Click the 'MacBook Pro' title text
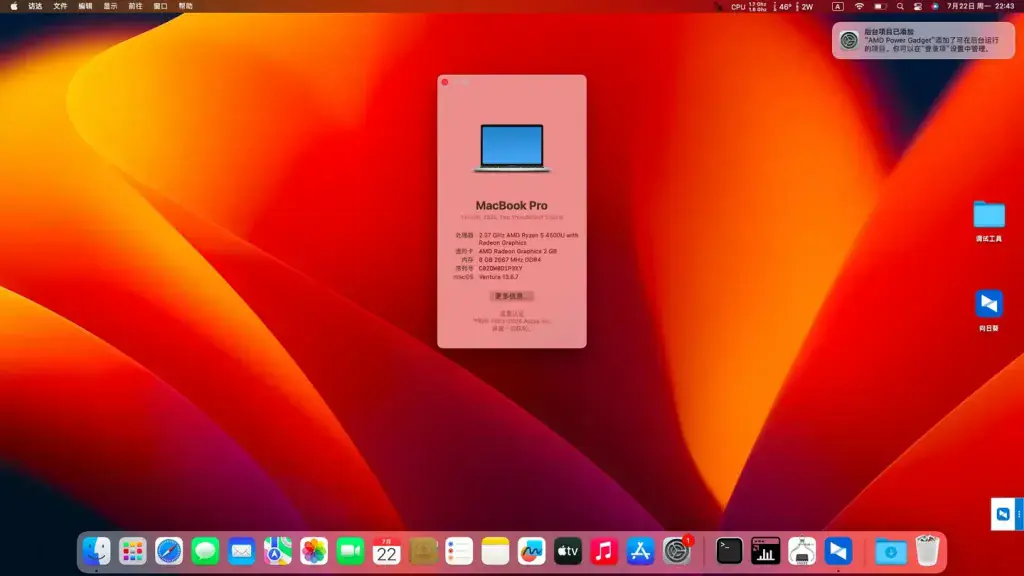Screen dimensions: 1024x576 (511, 205)
